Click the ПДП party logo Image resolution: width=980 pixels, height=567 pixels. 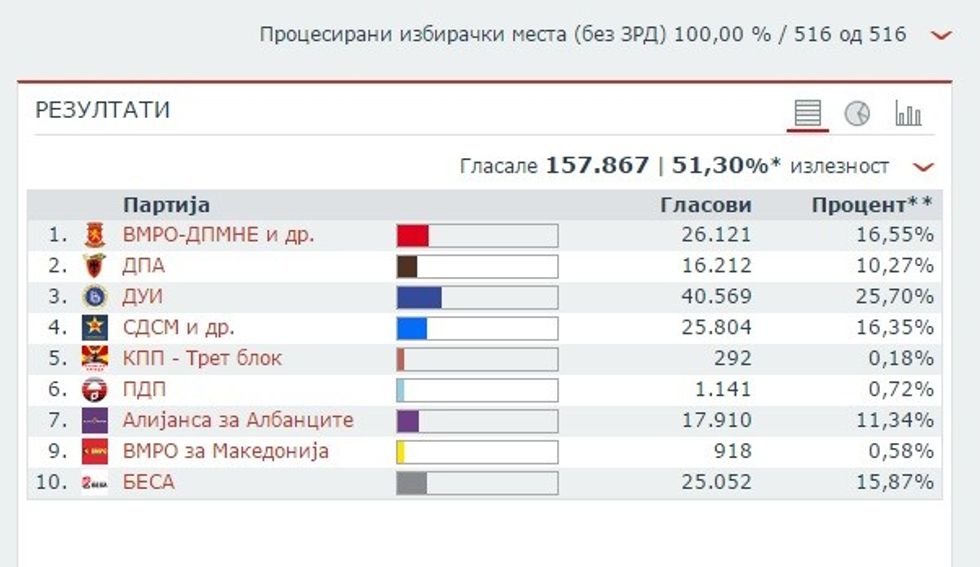pos(94,390)
